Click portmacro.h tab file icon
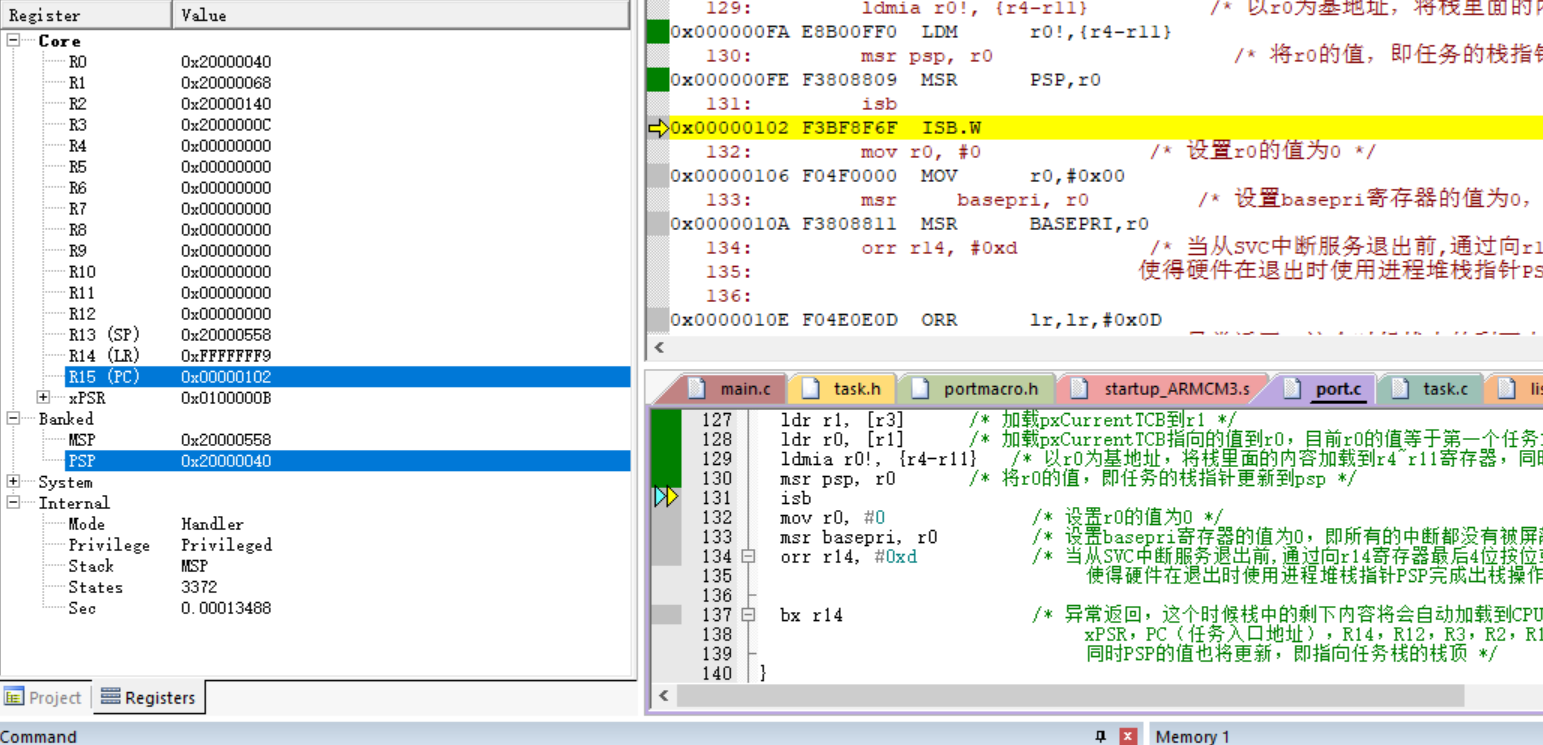 tap(921, 388)
